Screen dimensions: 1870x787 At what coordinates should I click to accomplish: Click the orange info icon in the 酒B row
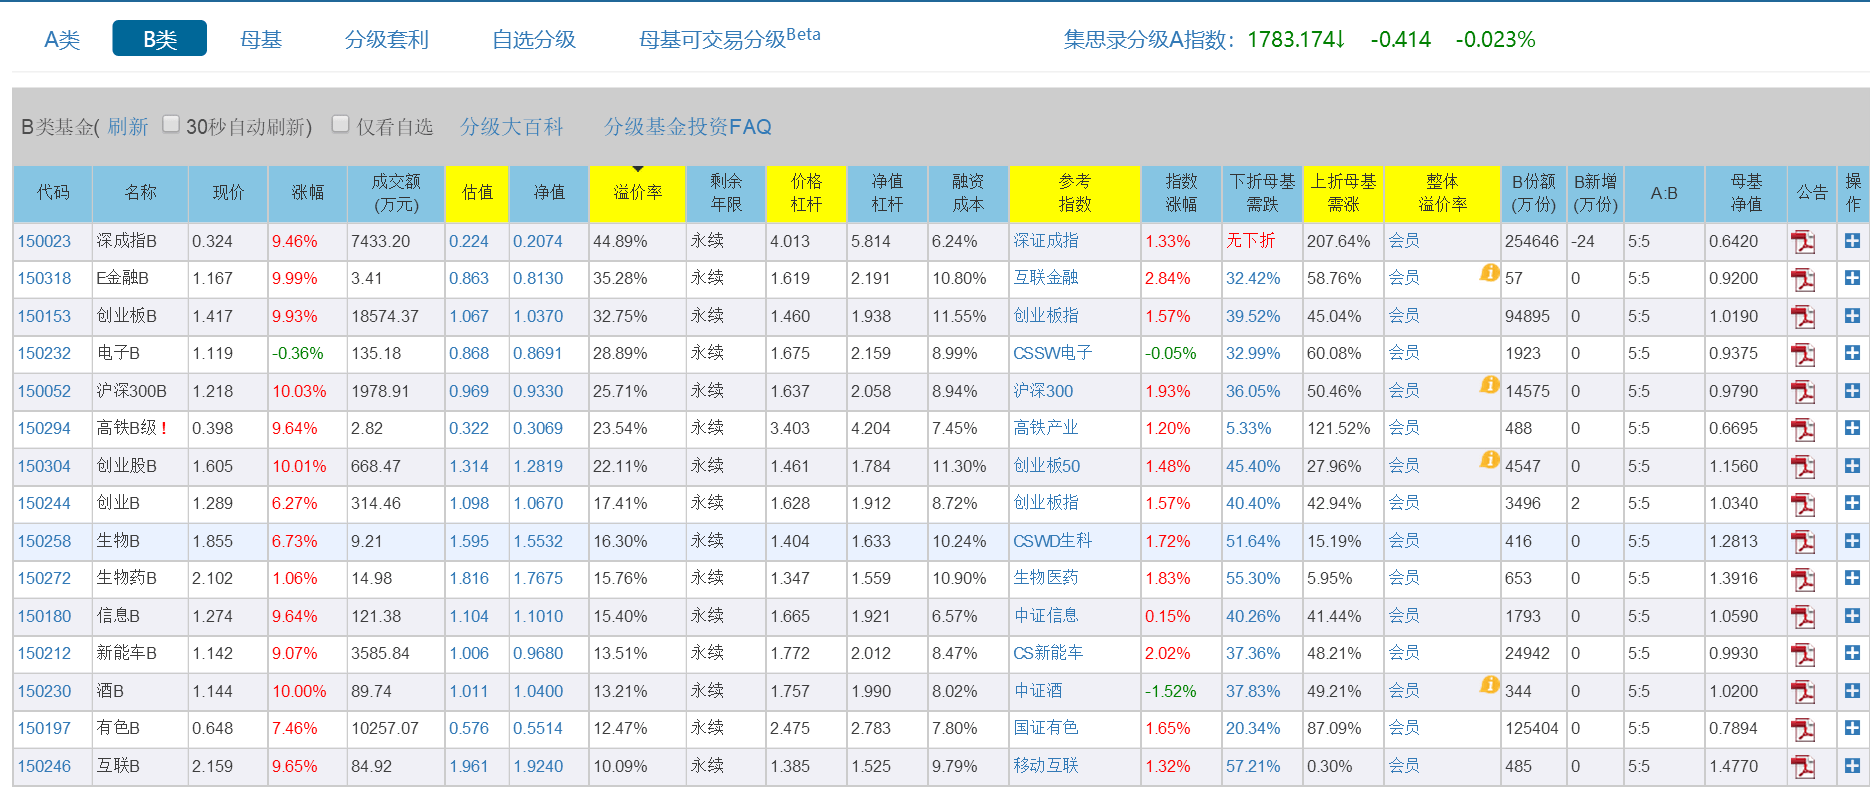coord(1489,685)
